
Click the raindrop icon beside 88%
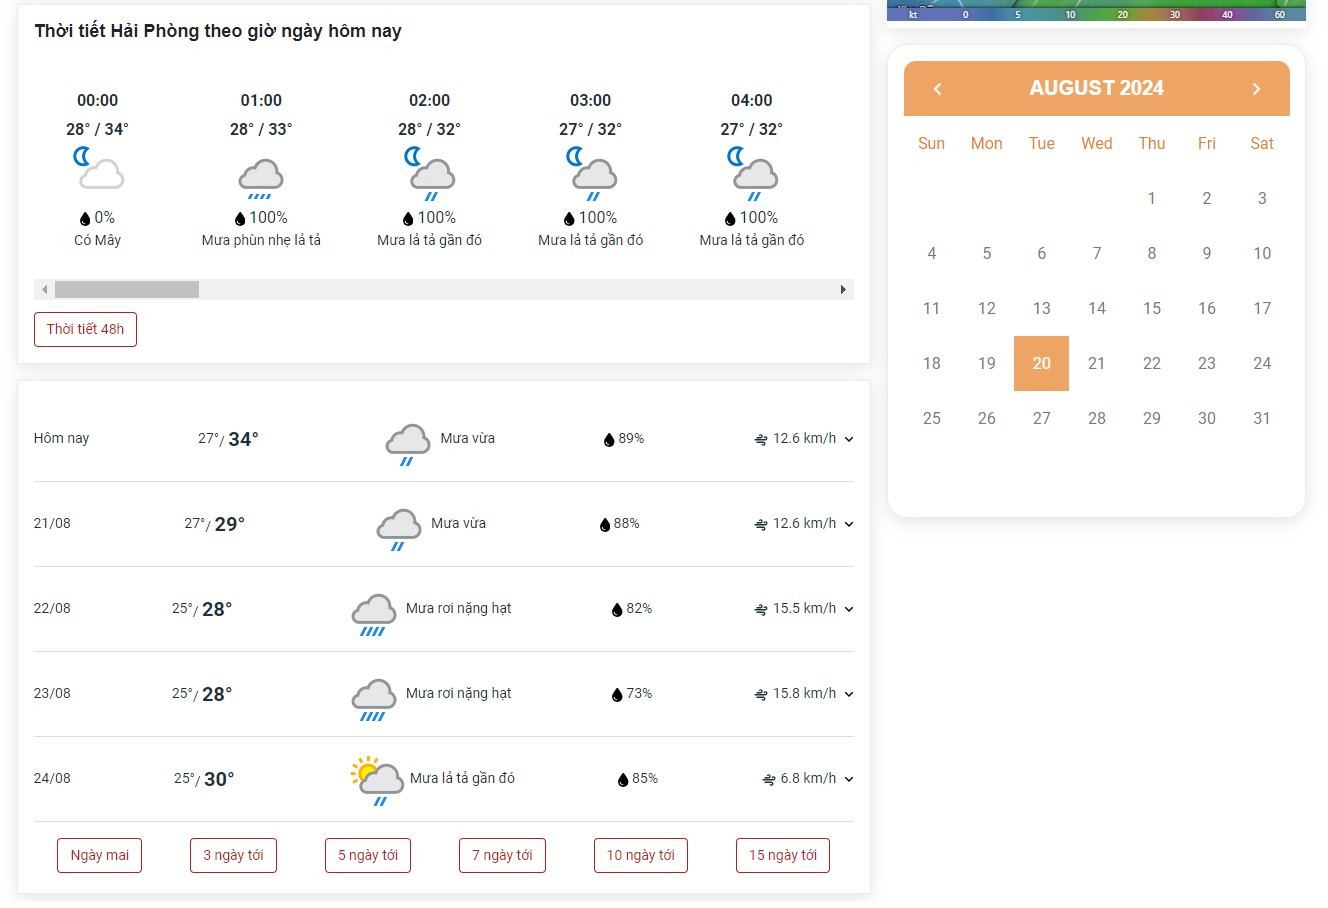[604, 524]
